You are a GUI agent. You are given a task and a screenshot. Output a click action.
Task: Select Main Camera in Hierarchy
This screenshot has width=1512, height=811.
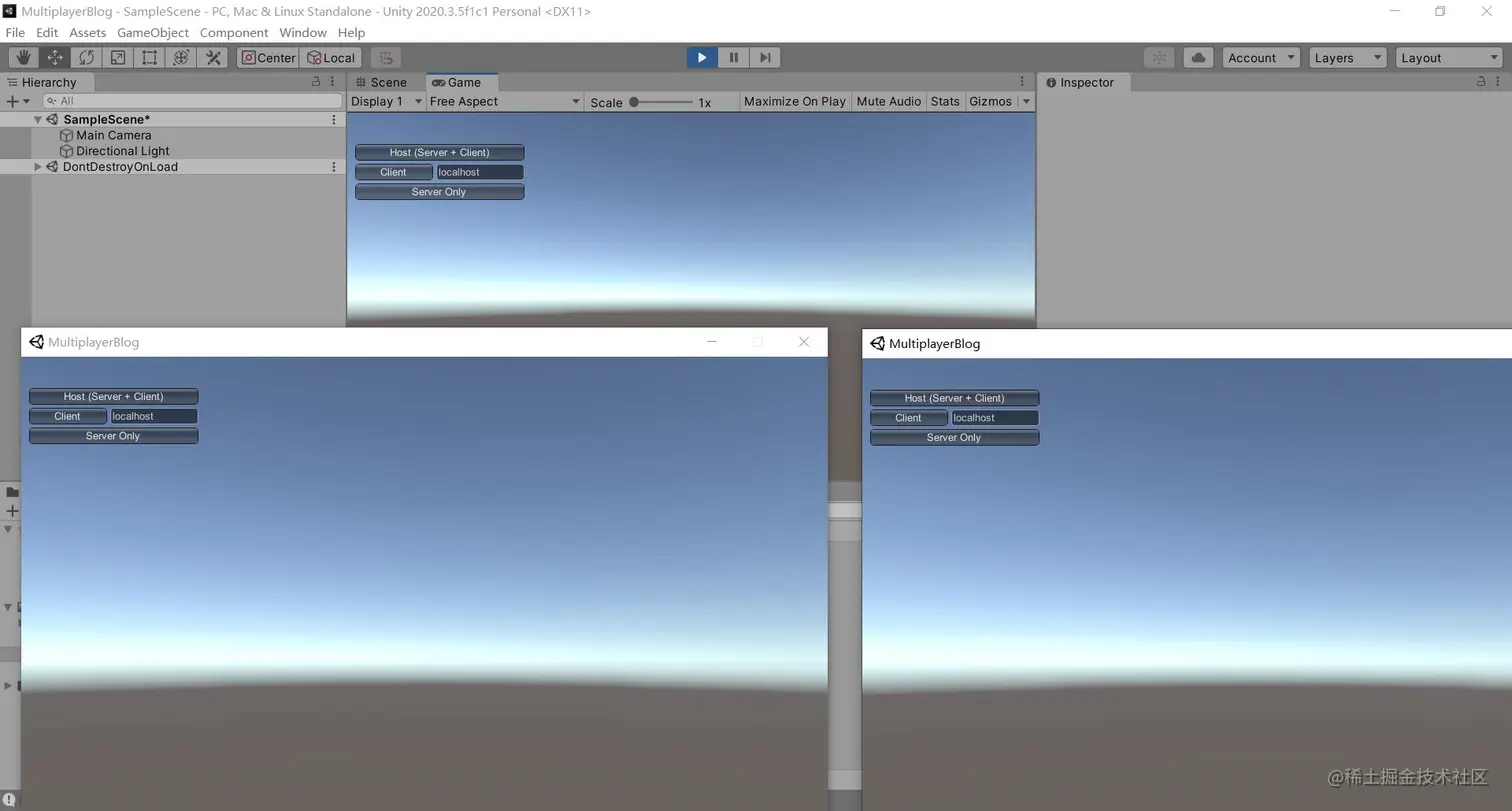coord(113,135)
